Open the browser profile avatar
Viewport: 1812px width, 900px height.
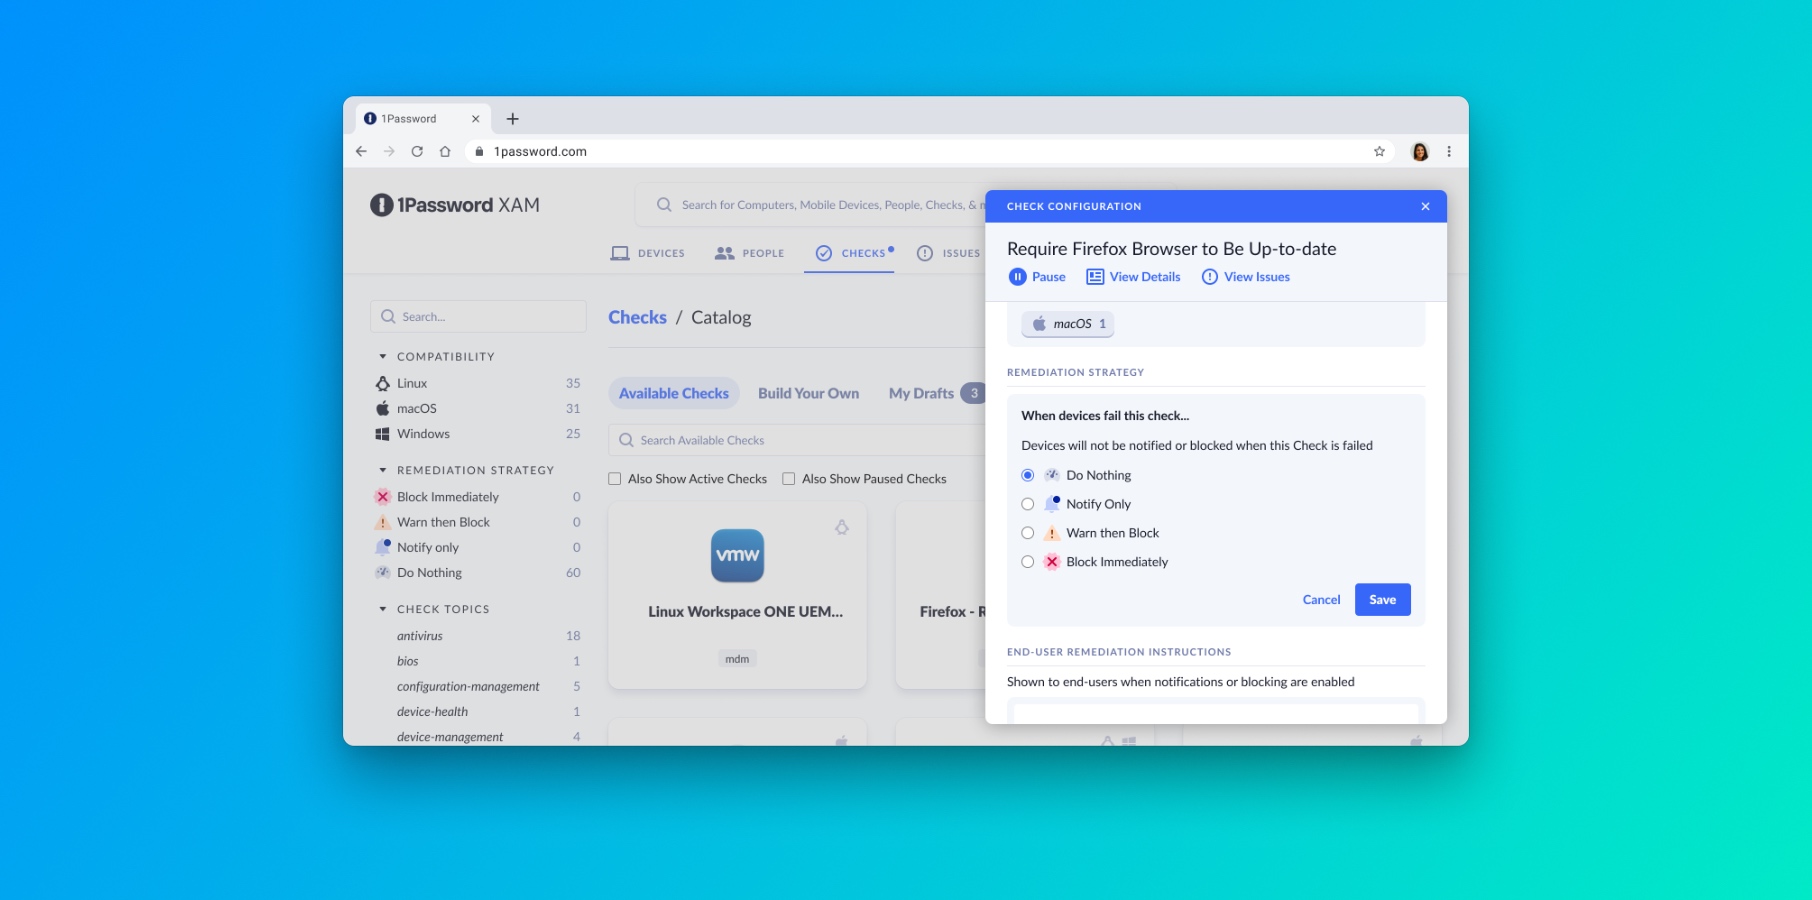point(1420,152)
